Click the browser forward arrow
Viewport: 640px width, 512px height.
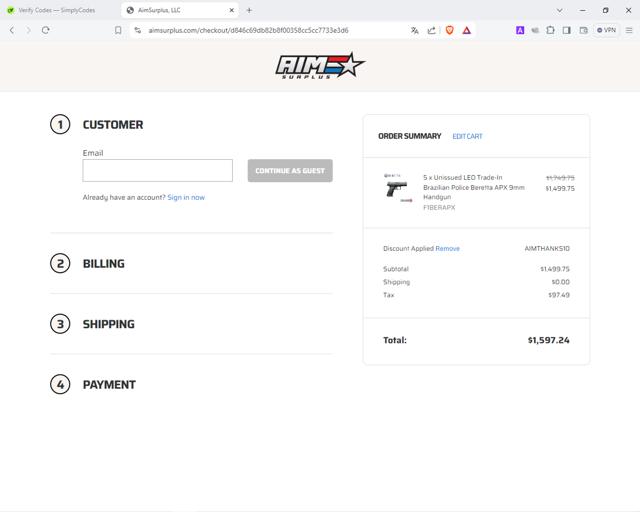tap(28, 30)
